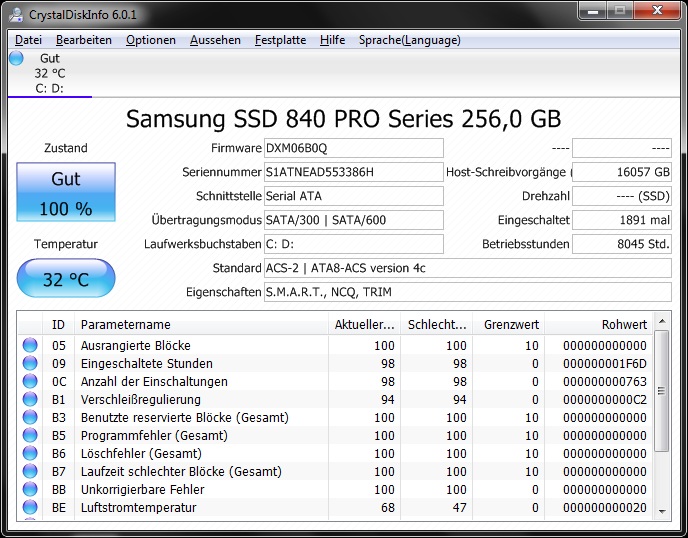Select the Ausrangierte Blöcke row text
Screen dimensions: 688x538
(x=136, y=345)
